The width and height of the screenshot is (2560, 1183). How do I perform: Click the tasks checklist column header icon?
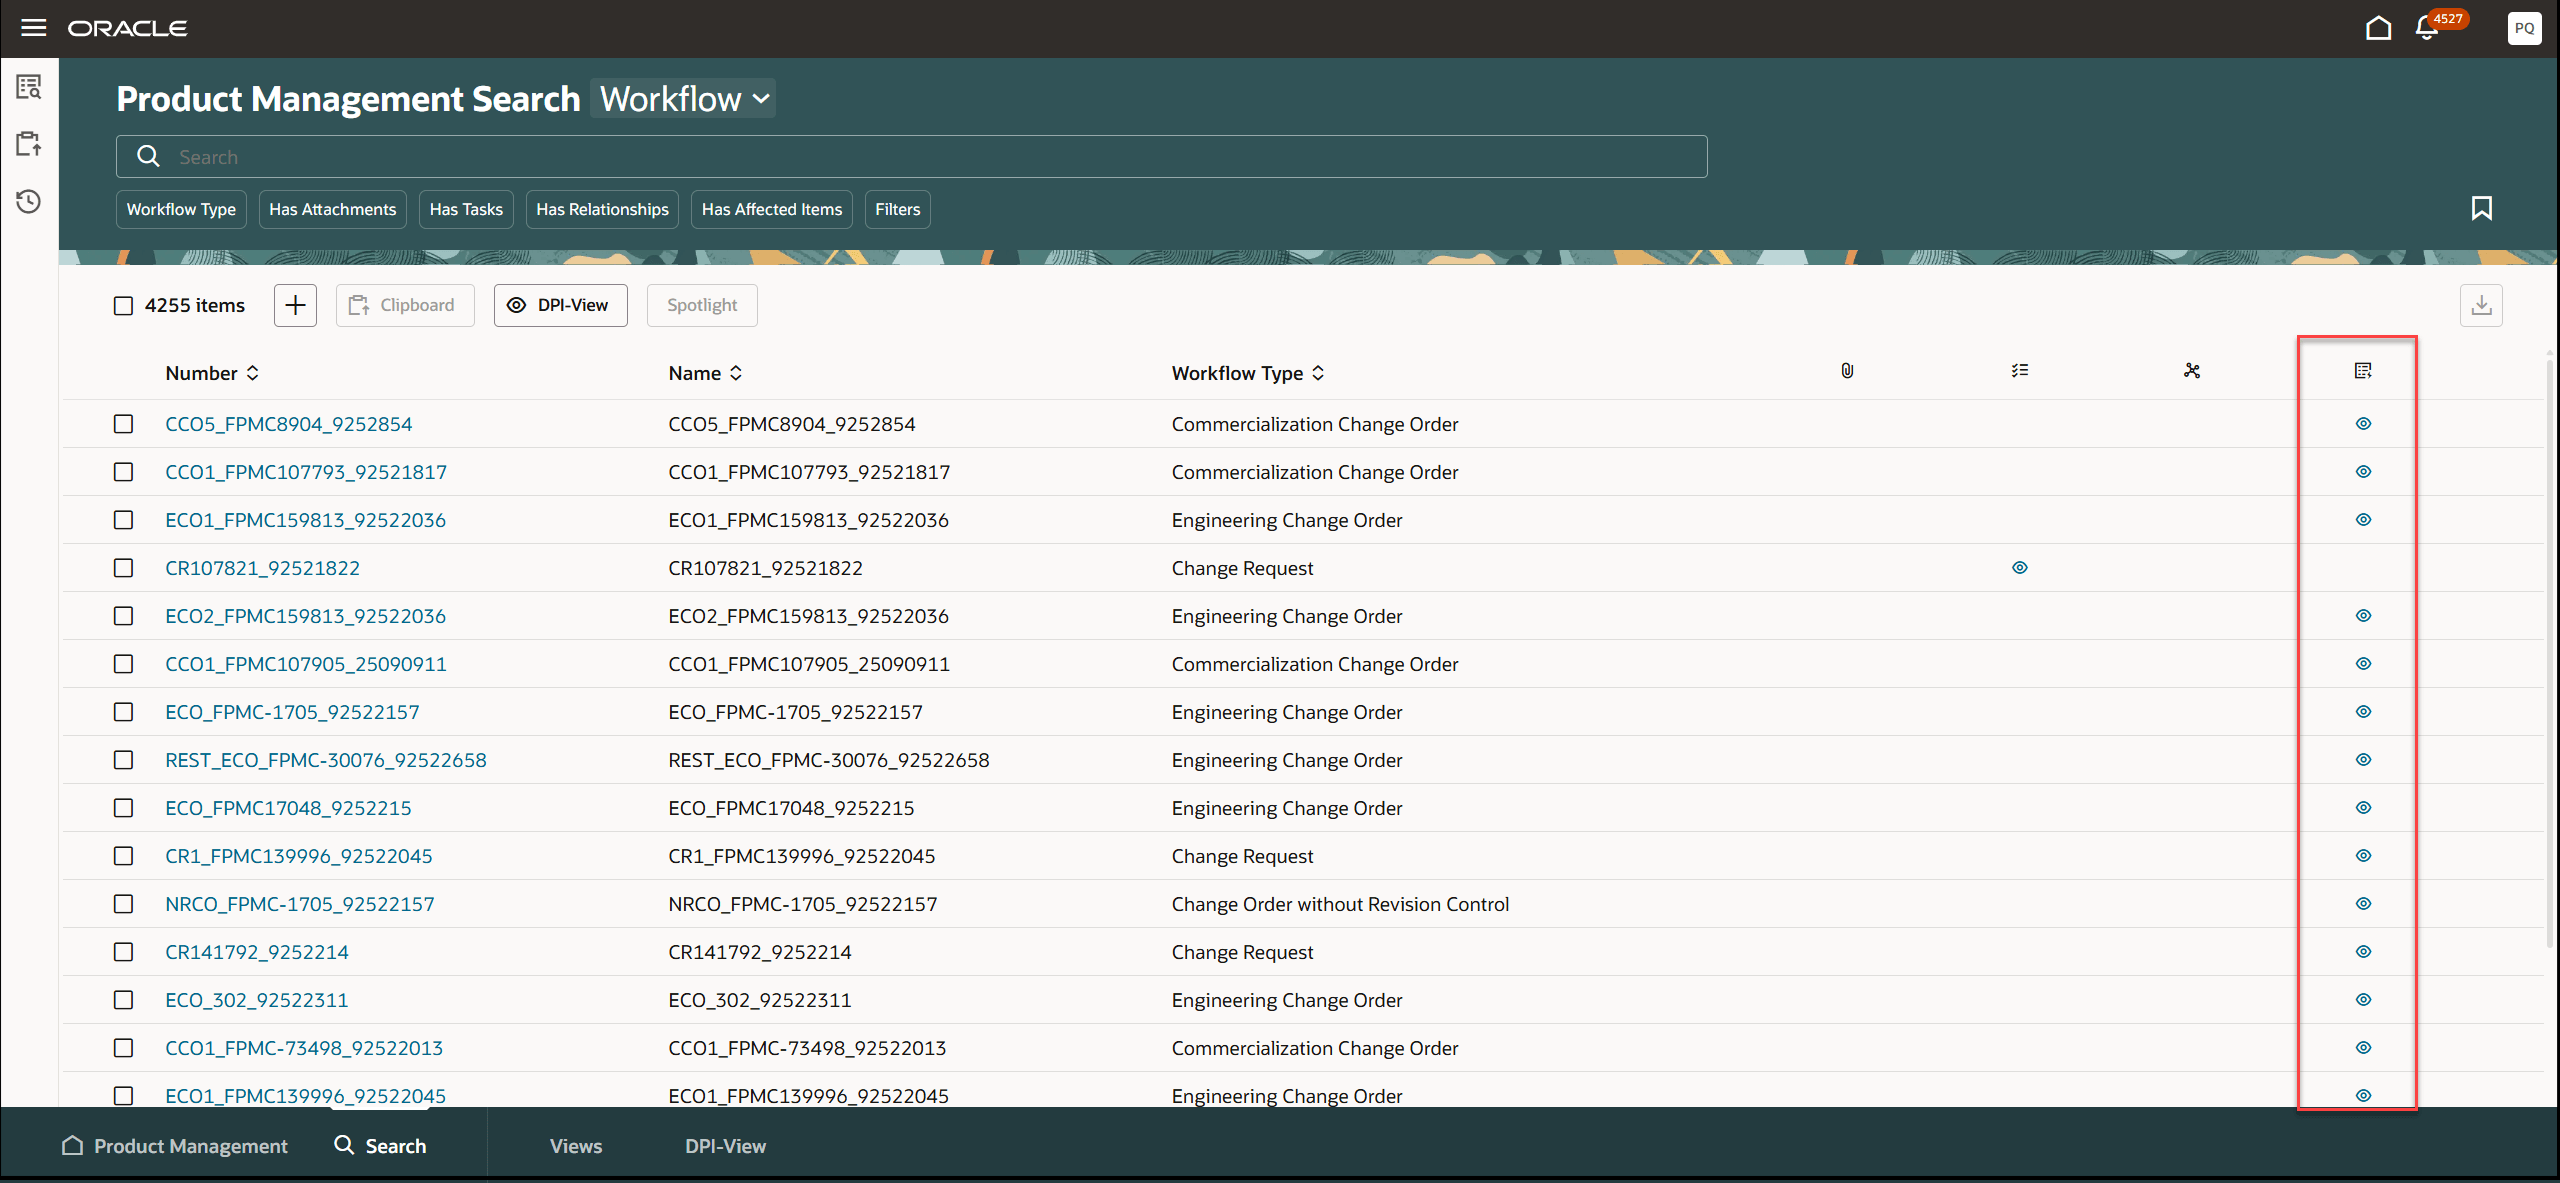[x=2019, y=370]
